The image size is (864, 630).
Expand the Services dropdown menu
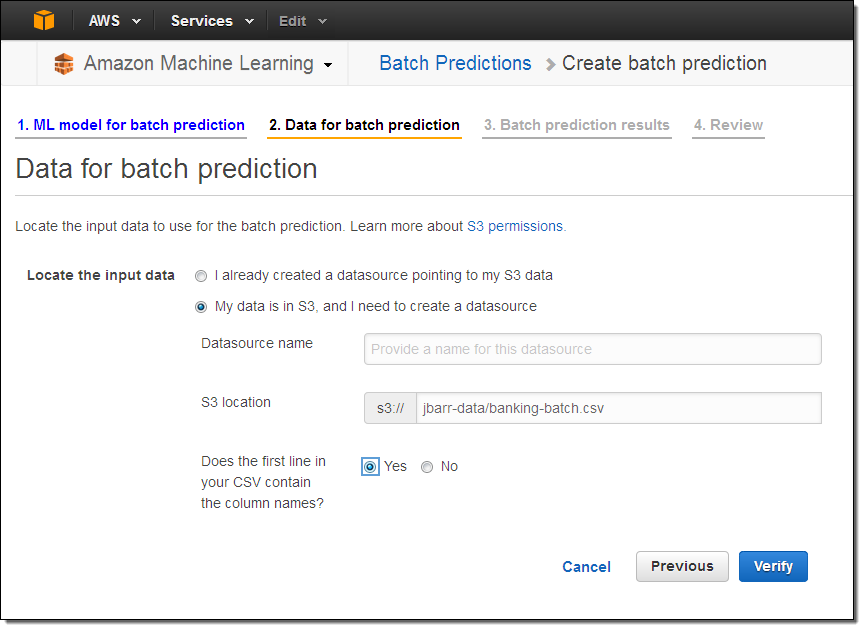tap(212, 21)
